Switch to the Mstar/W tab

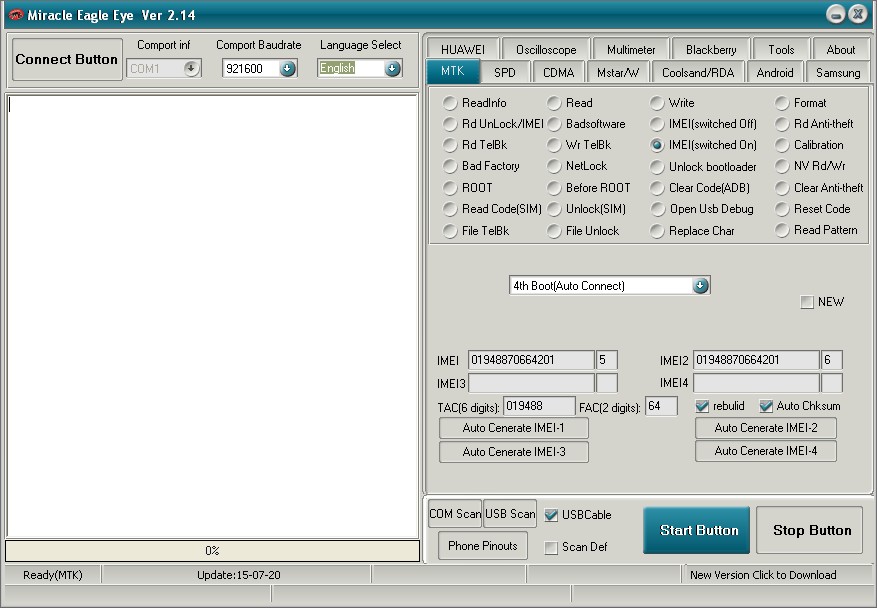[618, 73]
